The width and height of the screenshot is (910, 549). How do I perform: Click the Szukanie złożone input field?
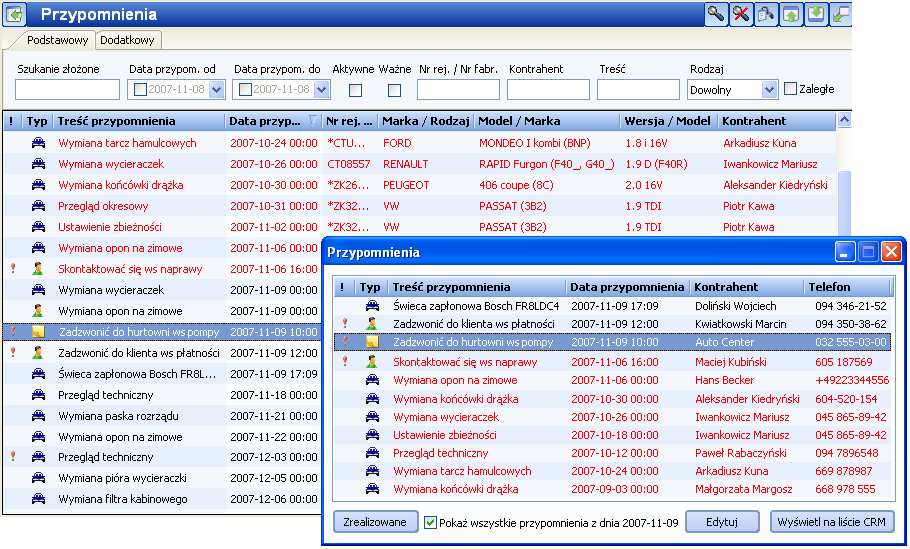[67, 90]
